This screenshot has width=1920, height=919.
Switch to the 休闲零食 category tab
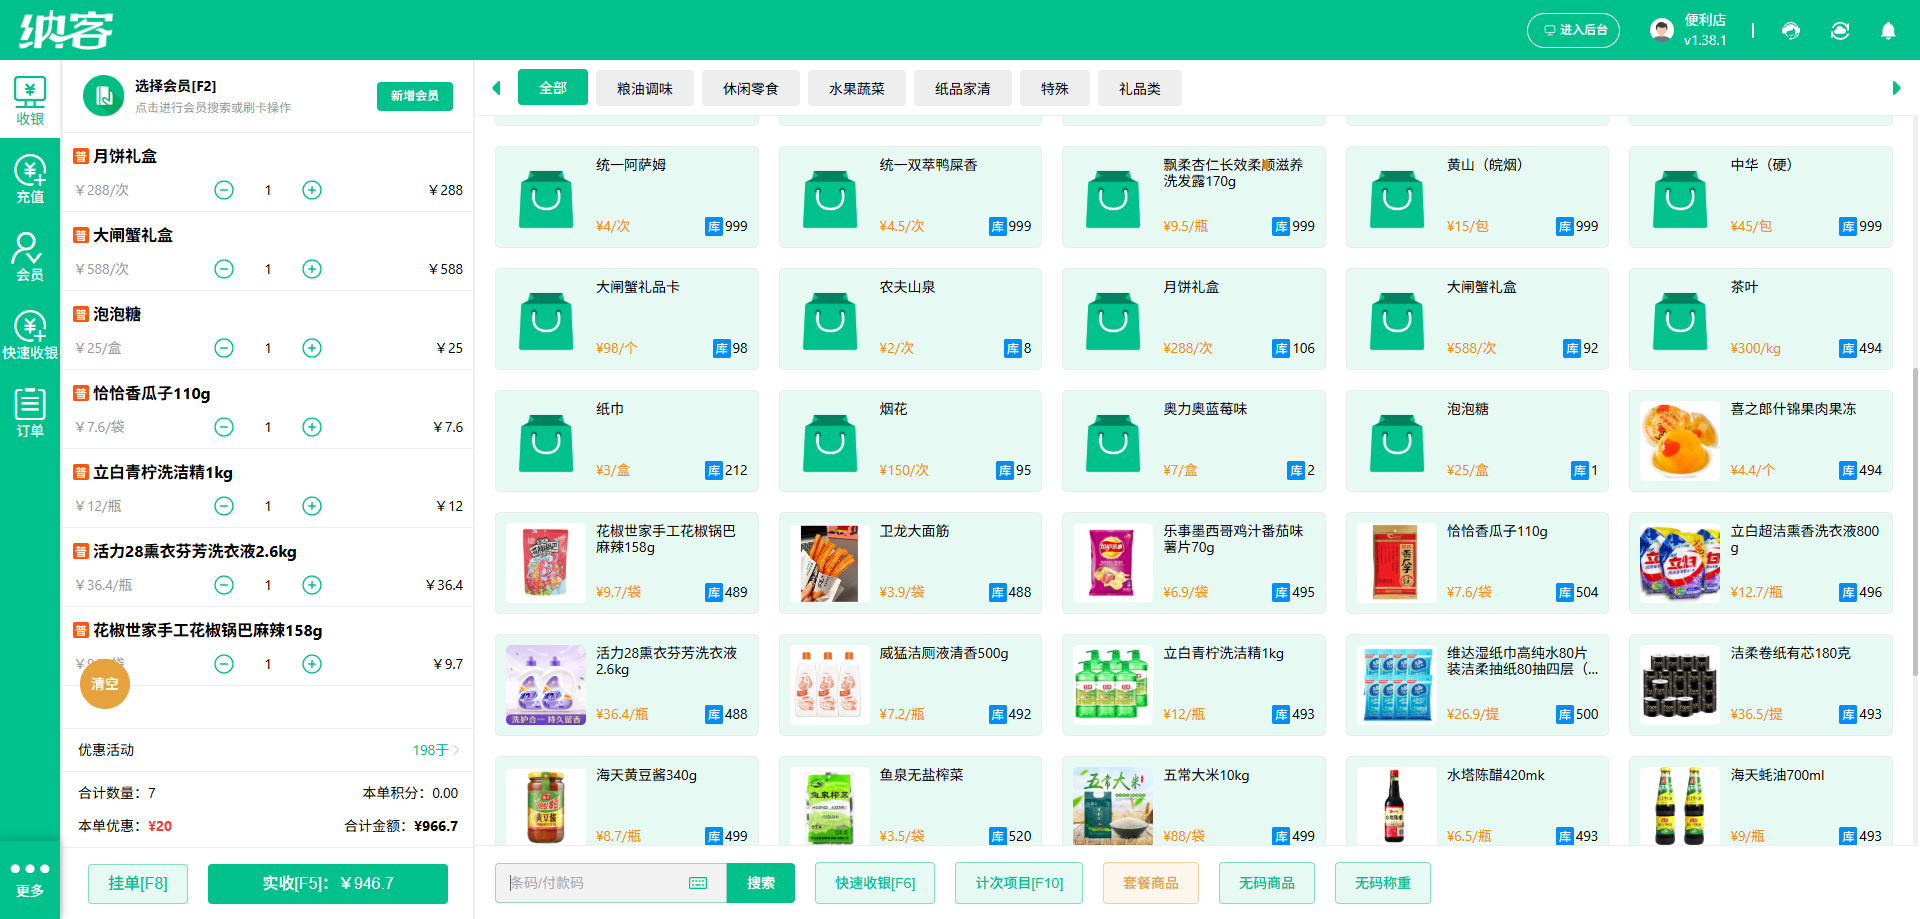(x=751, y=89)
